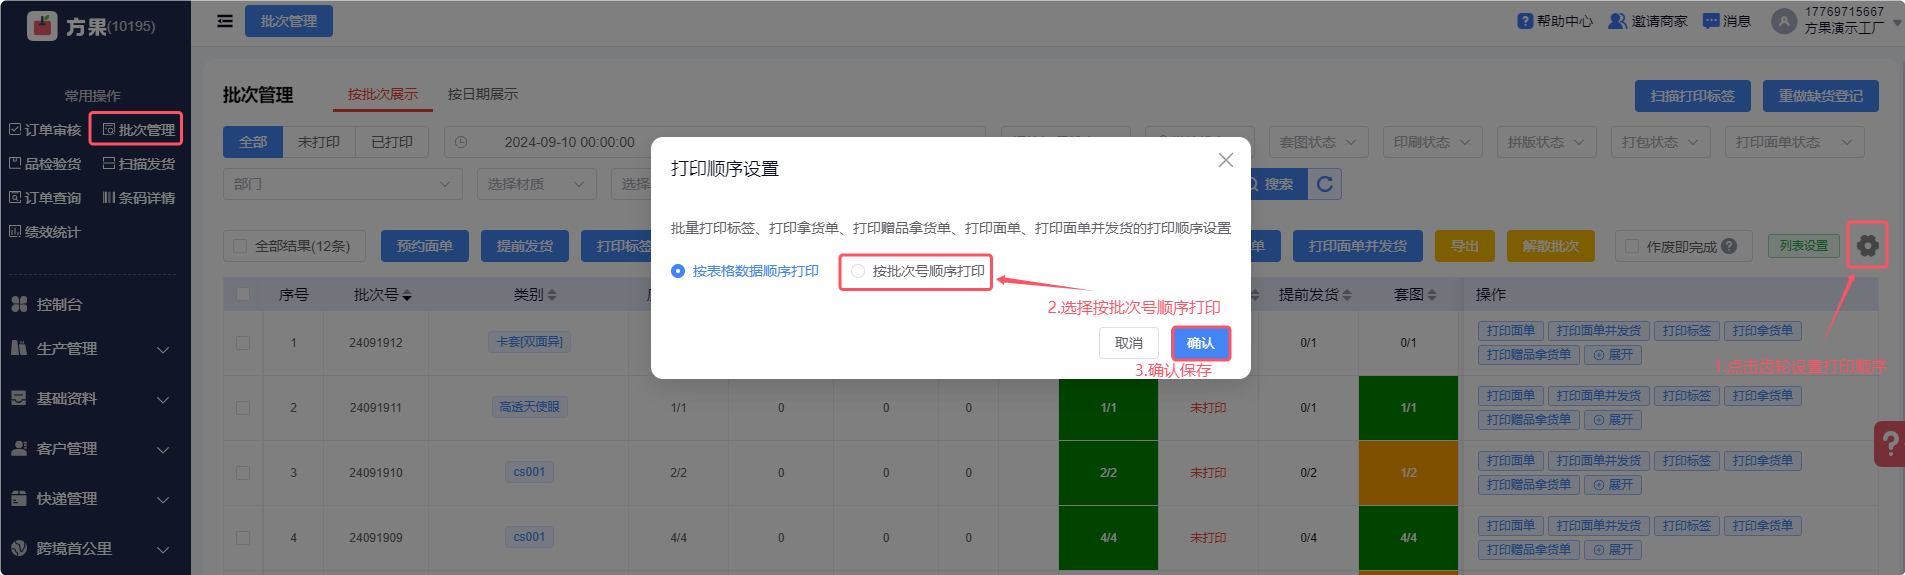Select the 全部 filter tab

coord(253,142)
